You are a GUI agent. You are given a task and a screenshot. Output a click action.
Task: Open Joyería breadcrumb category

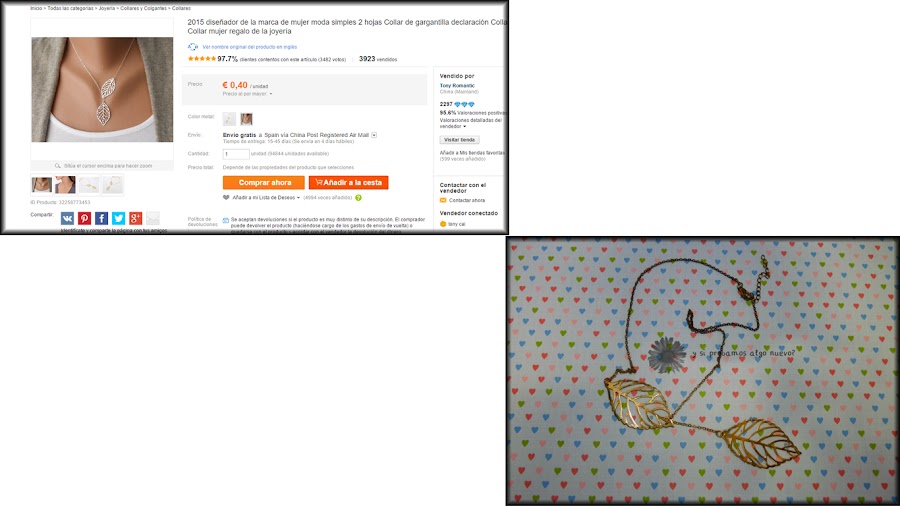107,9
